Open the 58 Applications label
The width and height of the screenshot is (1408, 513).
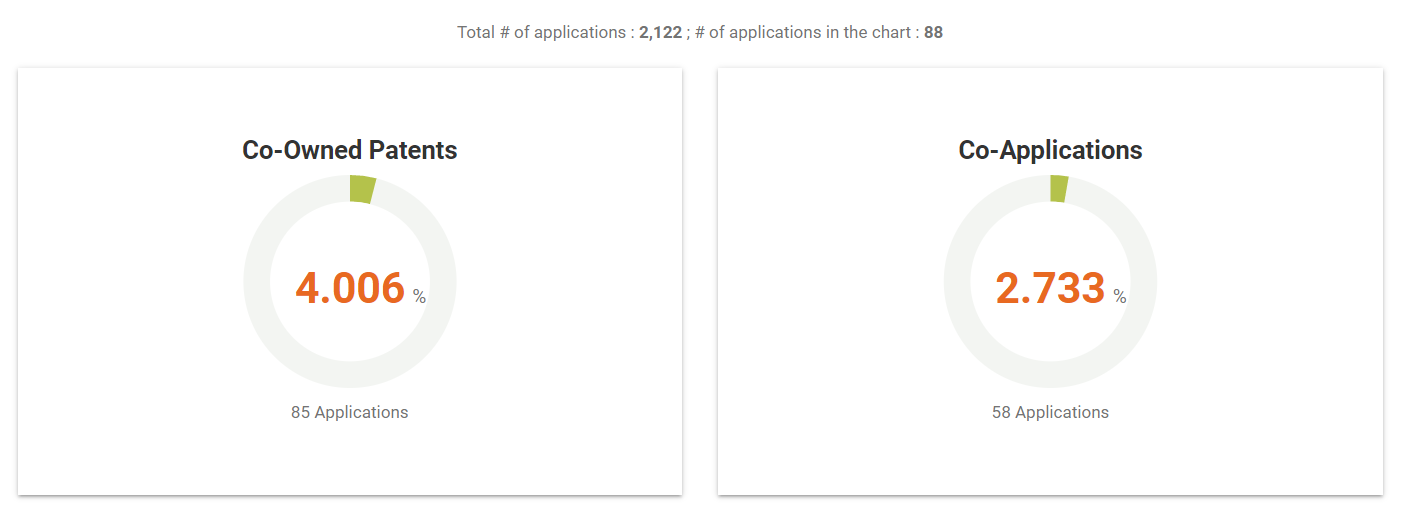coord(1050,412)
